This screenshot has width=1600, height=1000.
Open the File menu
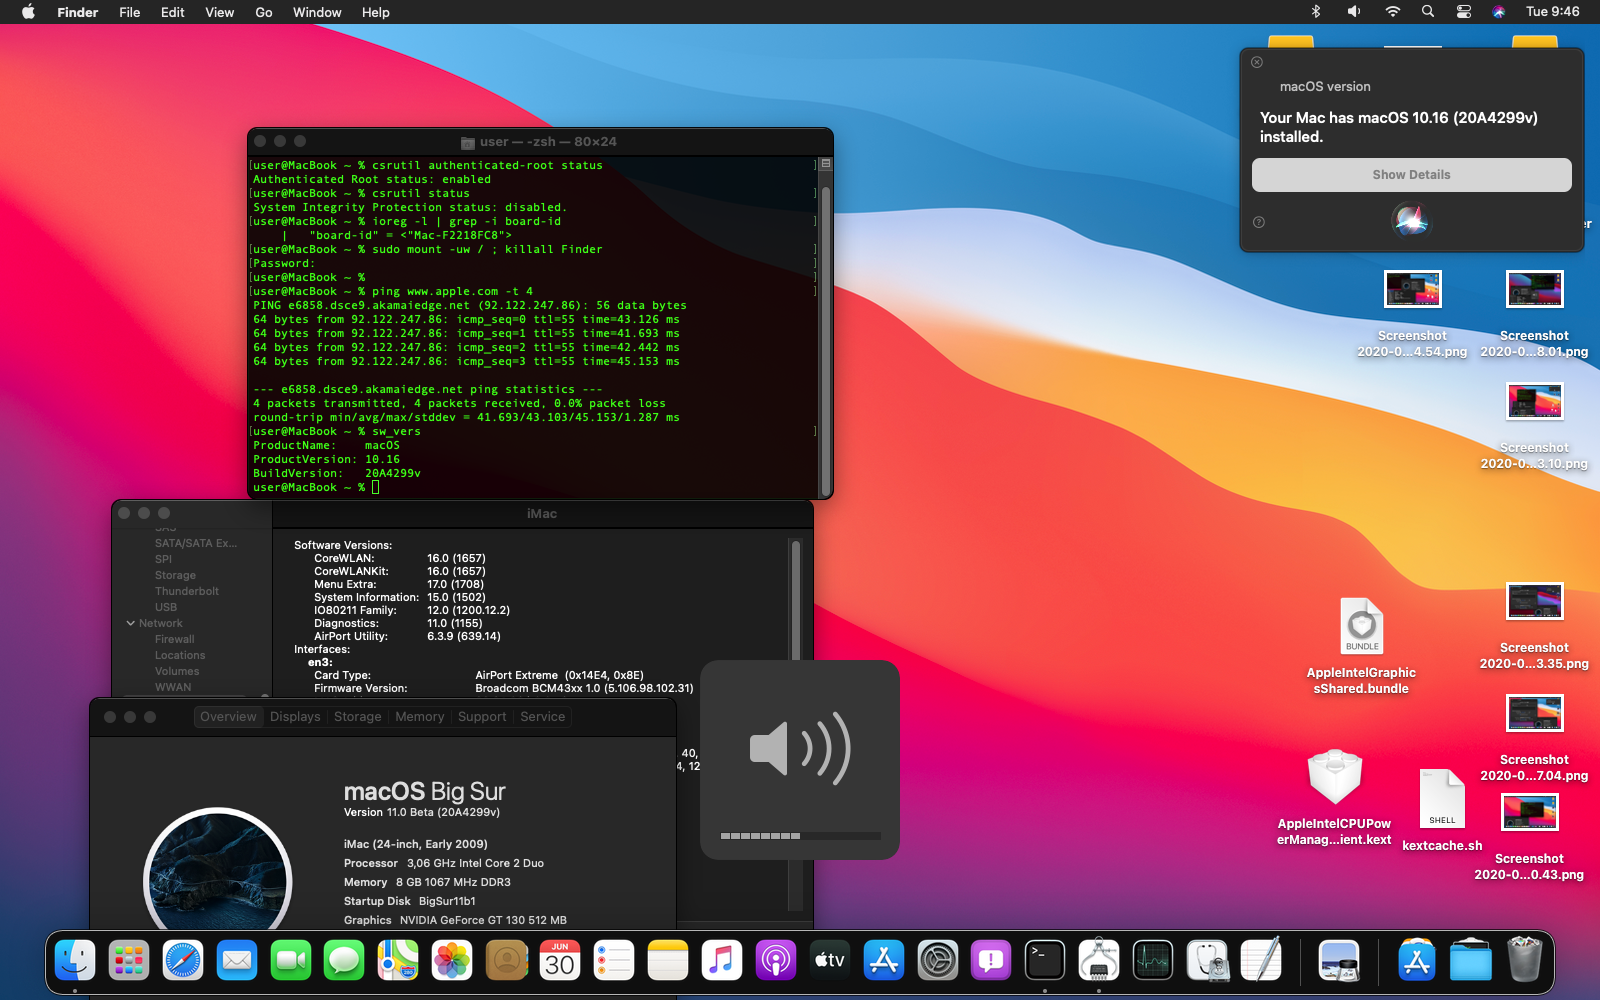coord(130,12)
